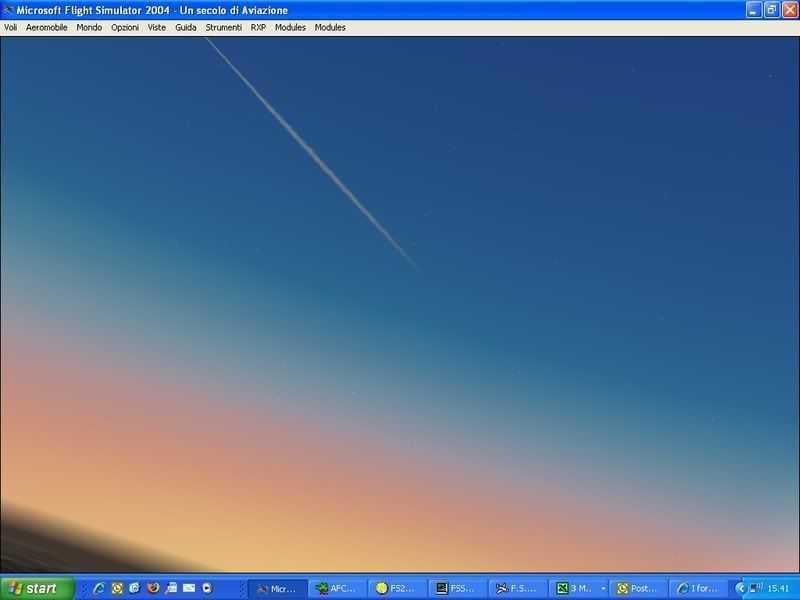
Task: Open the Voli menu
Action: pyautogui.click(x=11, y=28)
